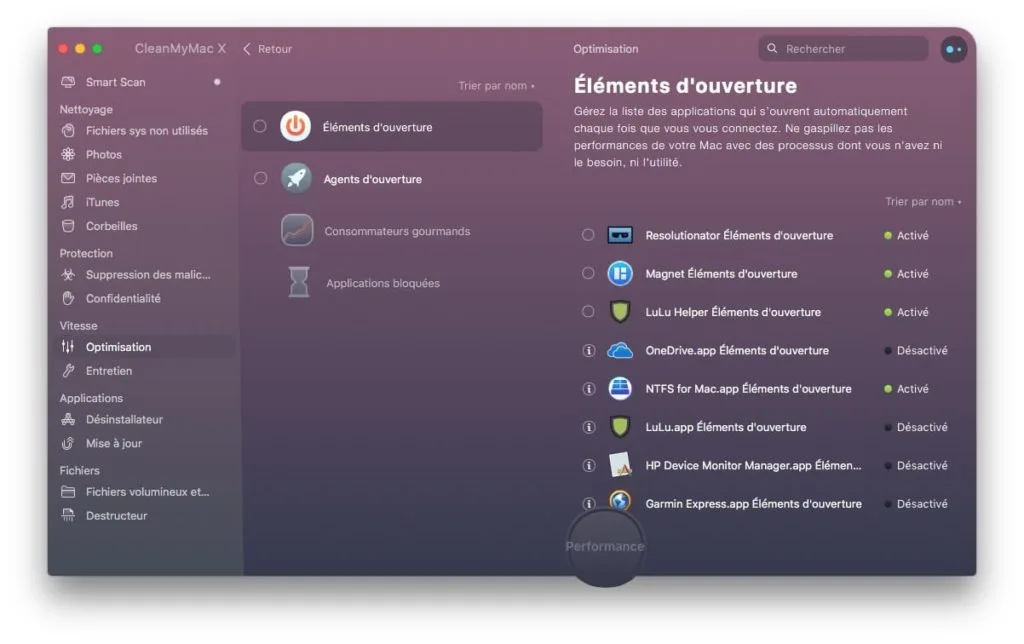Click the OneDrive cloud icon
Image resolution: width=1024 pixels, height=644 pixels.
coord(620,351)
